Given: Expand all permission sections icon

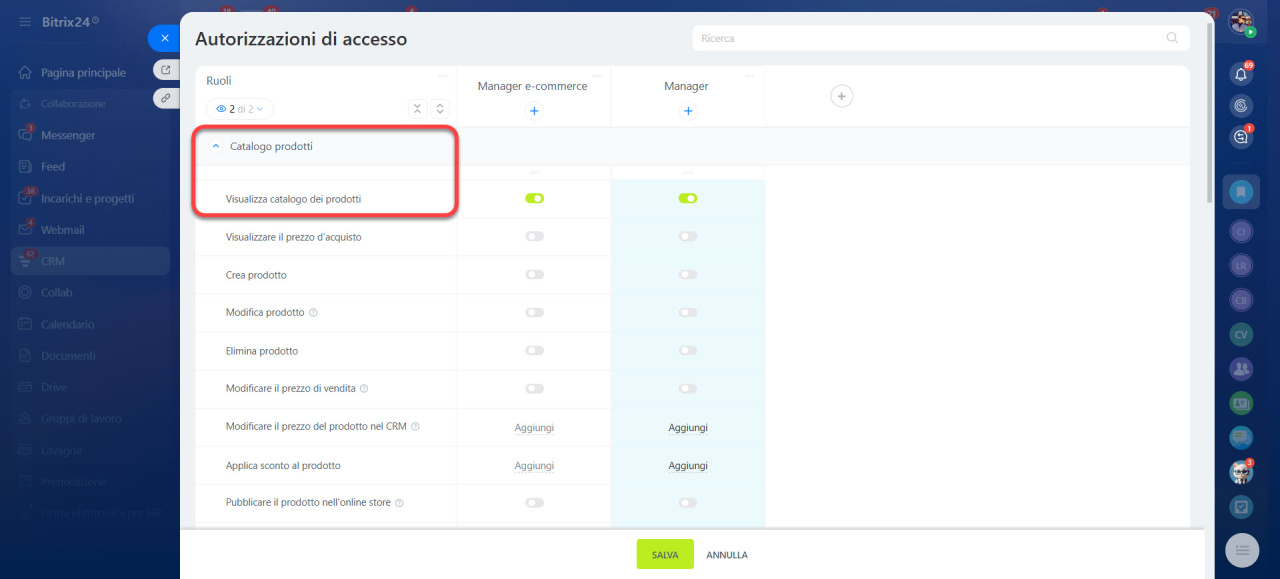Looking at the screenshot, I should (x=440, y=109).
